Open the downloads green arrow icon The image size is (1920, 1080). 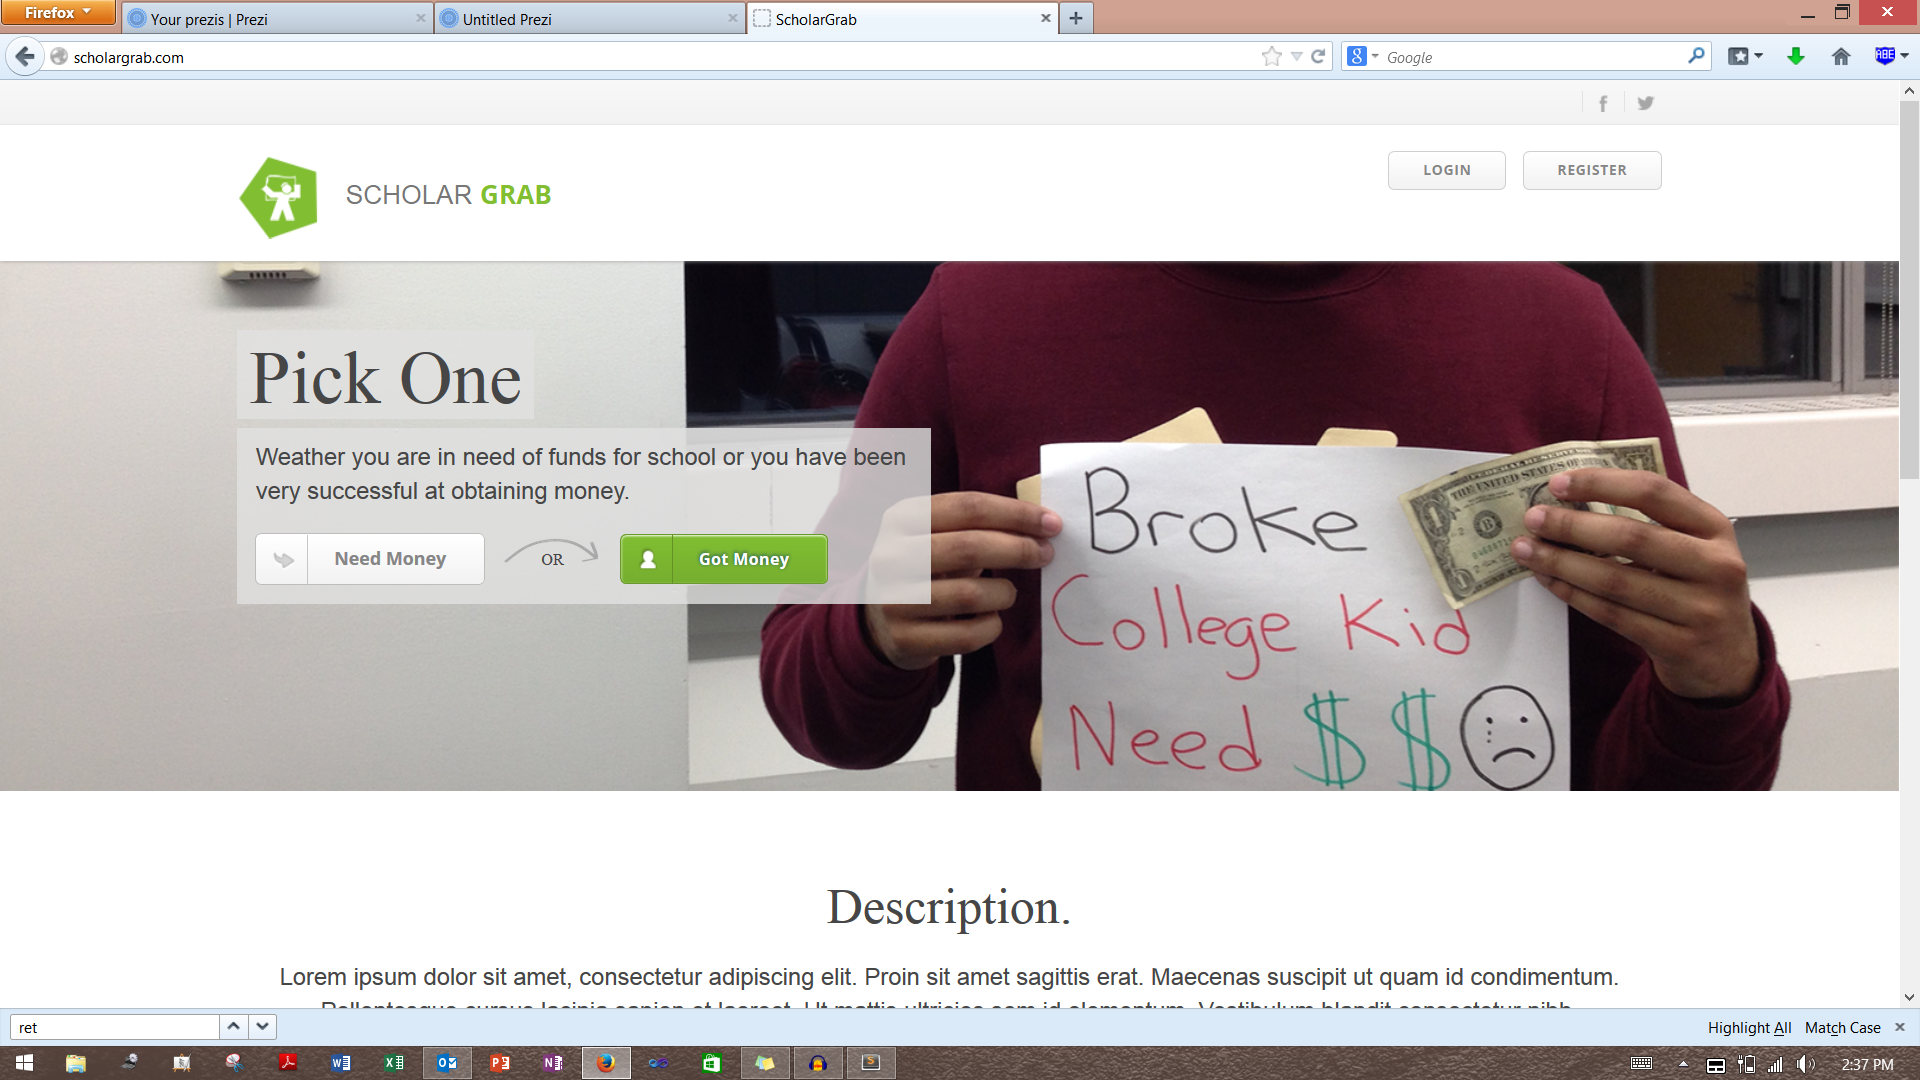pyautogui.click(x=1795, y=57)
